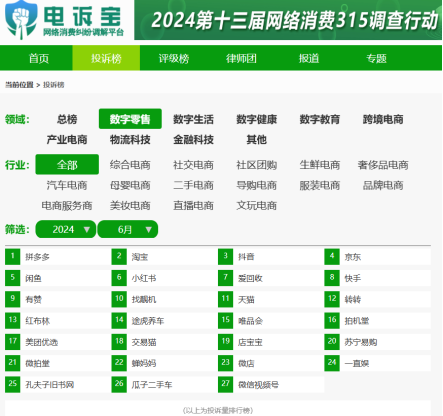
Task: Filter by 母婴电商 industry
Action: coord(130,185)
